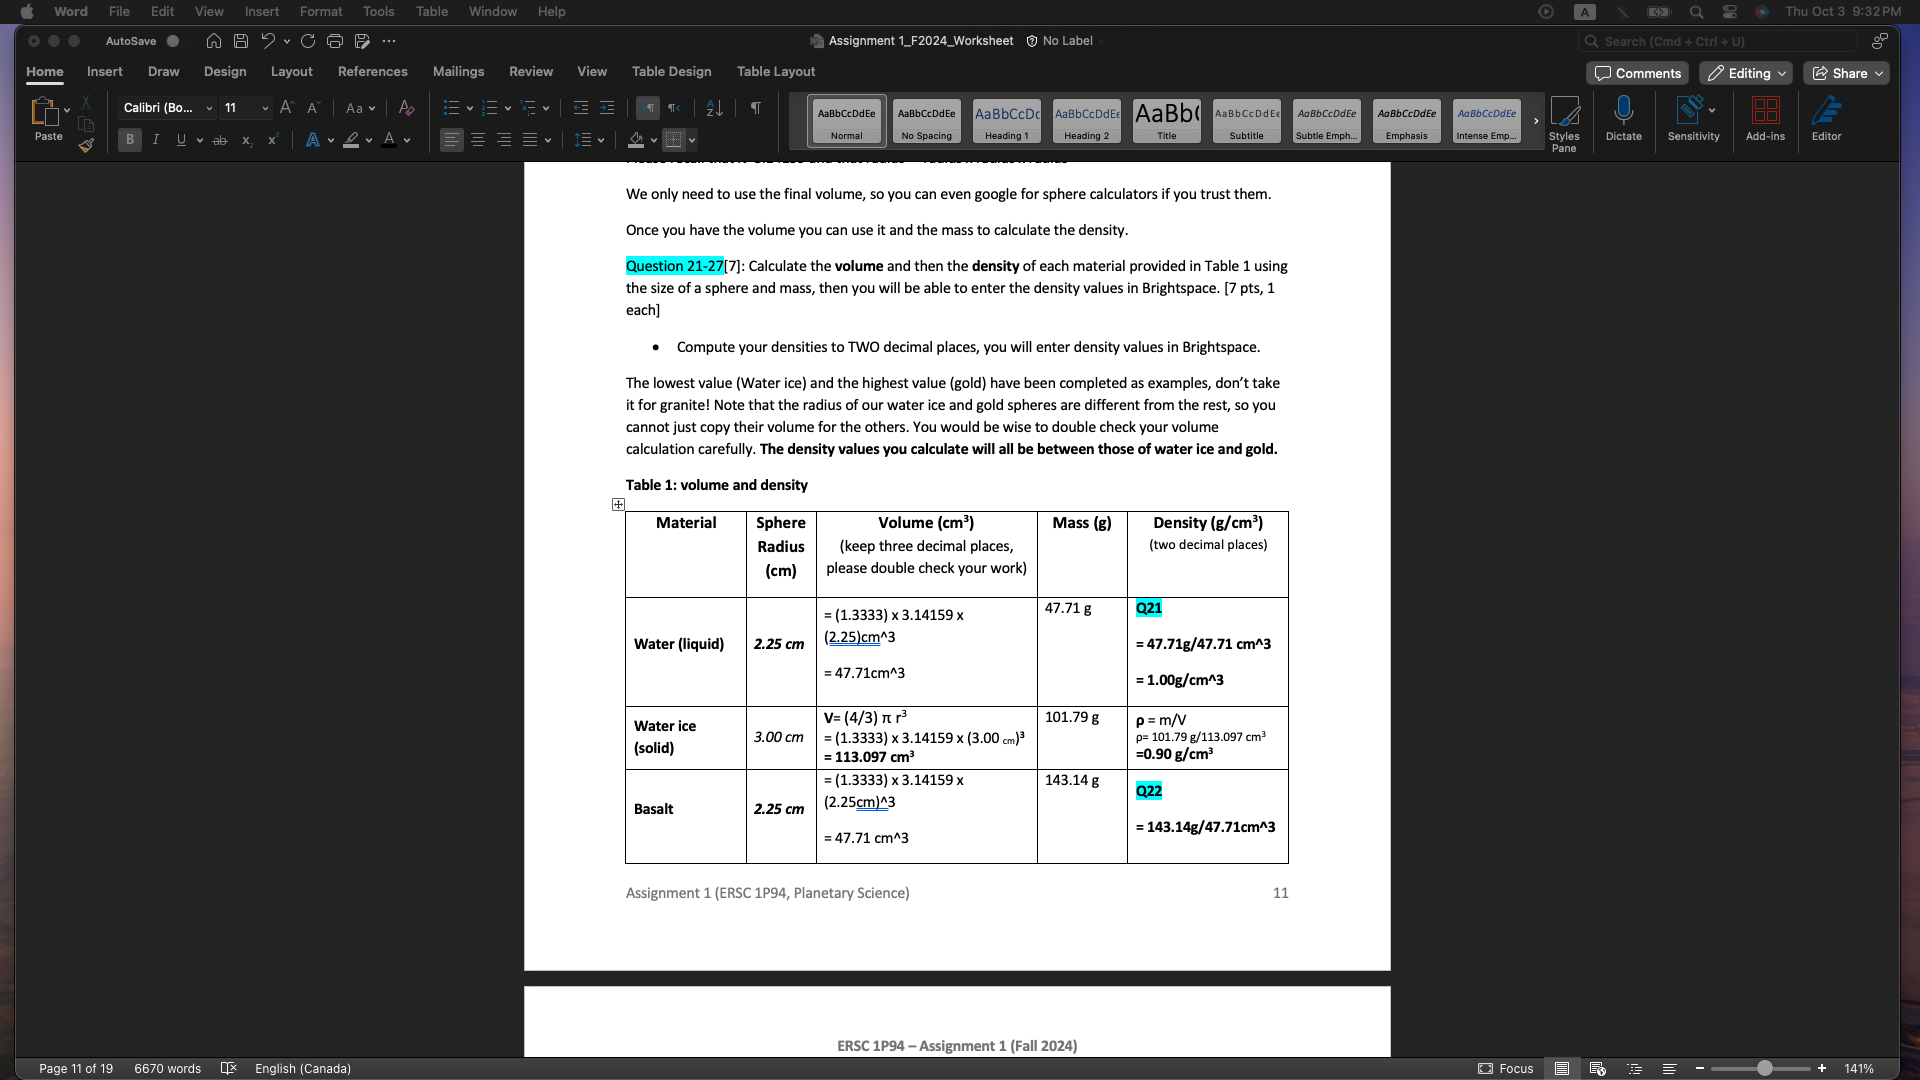Click the Comments button
The width and height of the screenshot is (1920, 1080).
[1637, 73]
